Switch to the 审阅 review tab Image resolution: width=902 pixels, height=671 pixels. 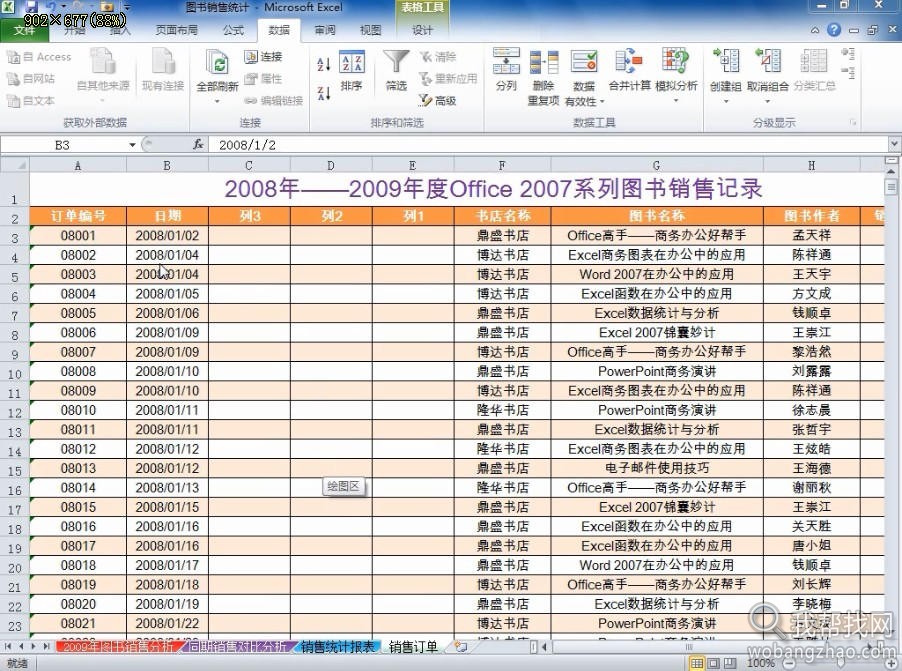click(324, 30)
